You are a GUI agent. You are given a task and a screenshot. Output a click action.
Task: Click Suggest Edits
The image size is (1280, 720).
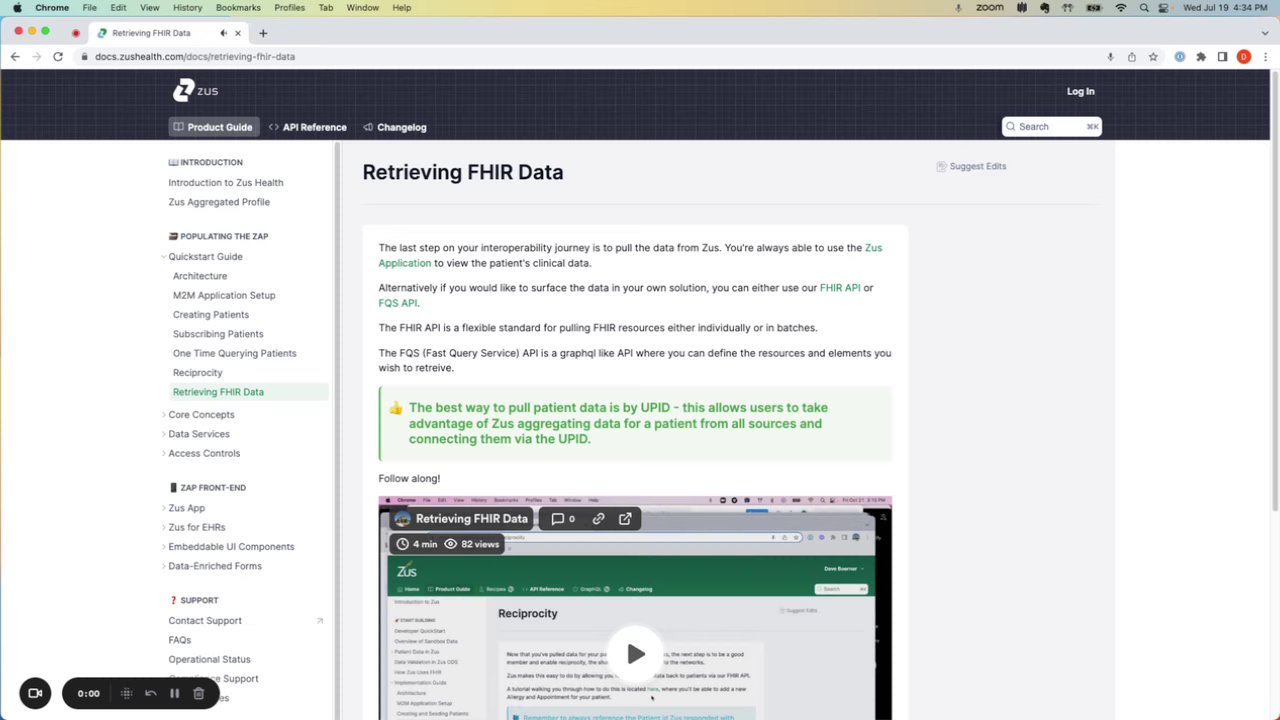971,166
